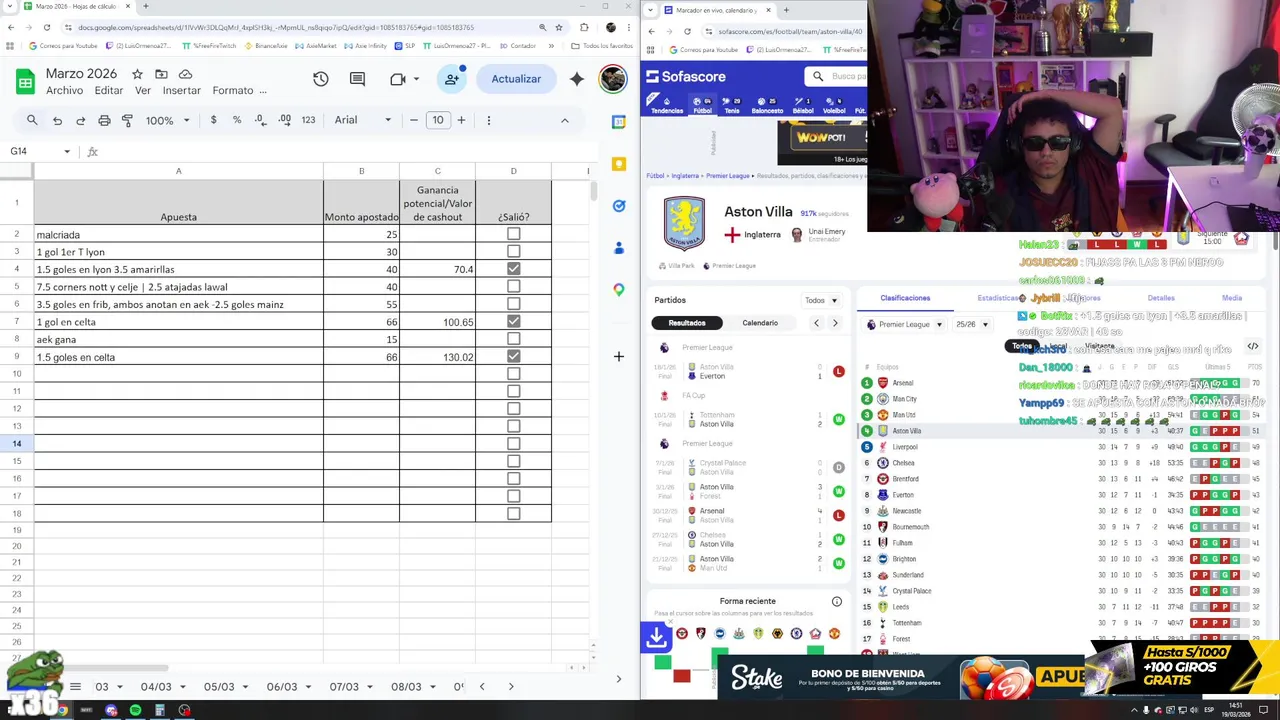1280x720 pixels.
Task: Click the Sofascore logo
Action: coord(686,76)
